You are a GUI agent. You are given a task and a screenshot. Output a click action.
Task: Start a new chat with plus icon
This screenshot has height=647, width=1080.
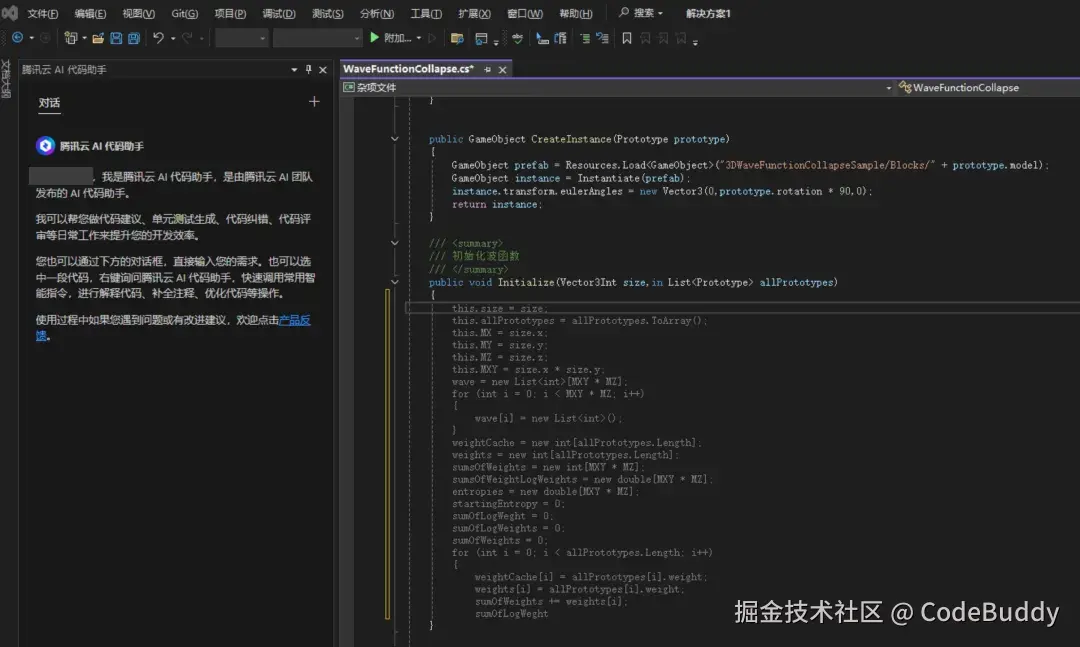pyautogui.click(x=314, y=102)
